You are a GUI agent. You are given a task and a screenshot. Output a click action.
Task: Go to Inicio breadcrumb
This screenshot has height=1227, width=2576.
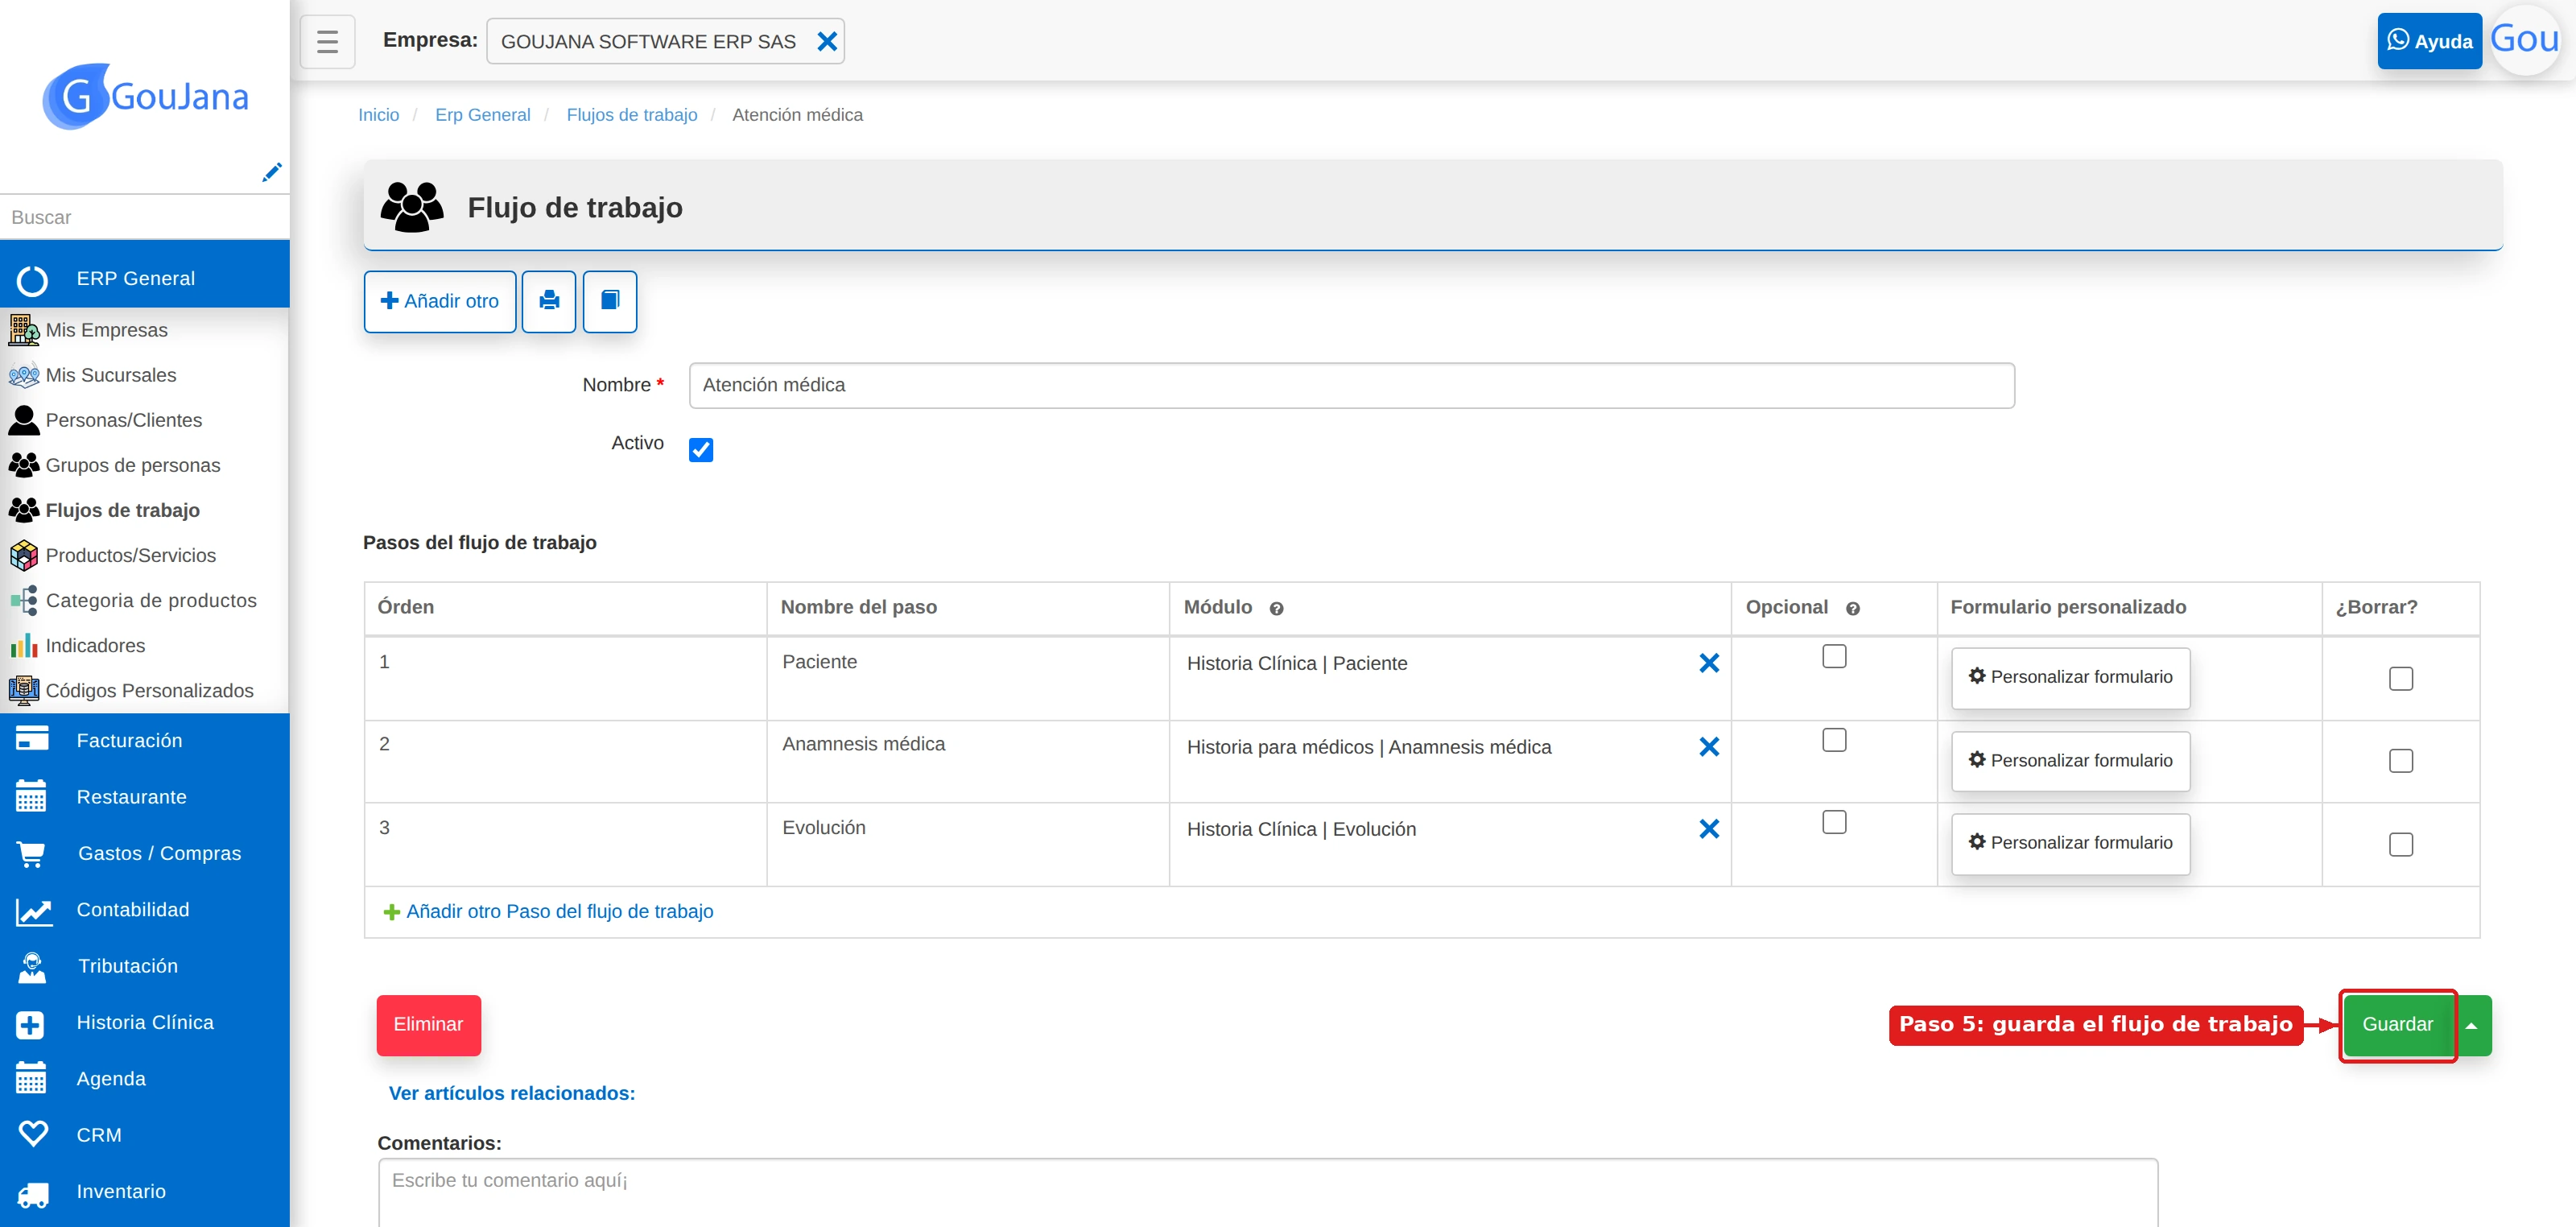click(378, 115)
